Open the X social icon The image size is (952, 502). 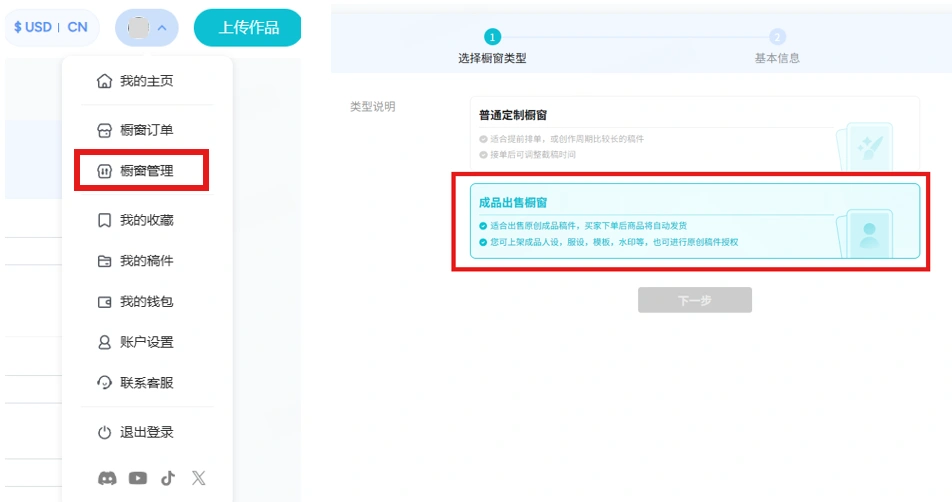click(199, 478)
